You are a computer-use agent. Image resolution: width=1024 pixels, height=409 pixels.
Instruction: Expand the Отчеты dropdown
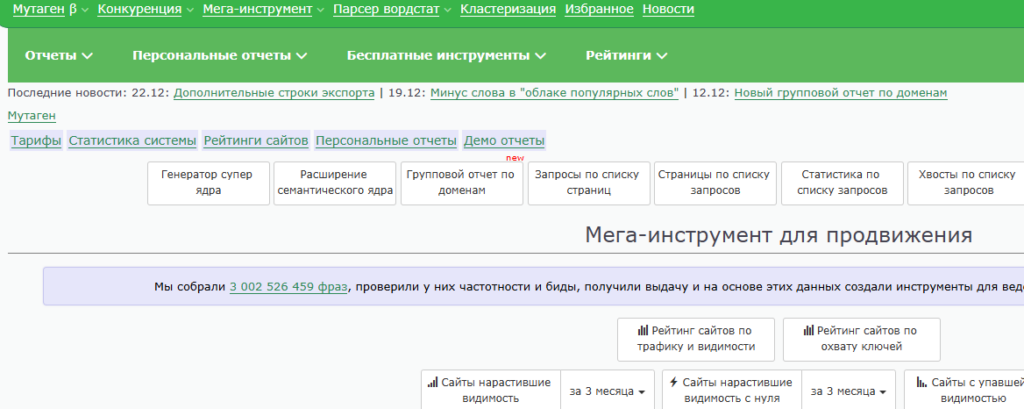59,56
